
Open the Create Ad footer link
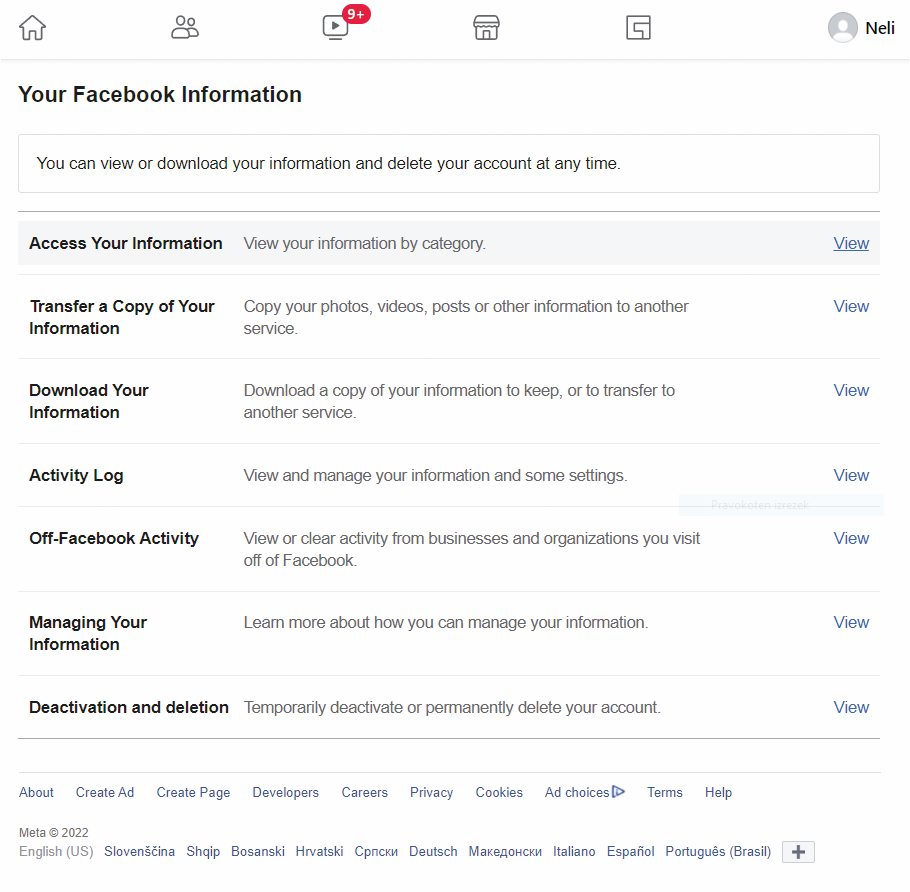[x=105, y=792]
